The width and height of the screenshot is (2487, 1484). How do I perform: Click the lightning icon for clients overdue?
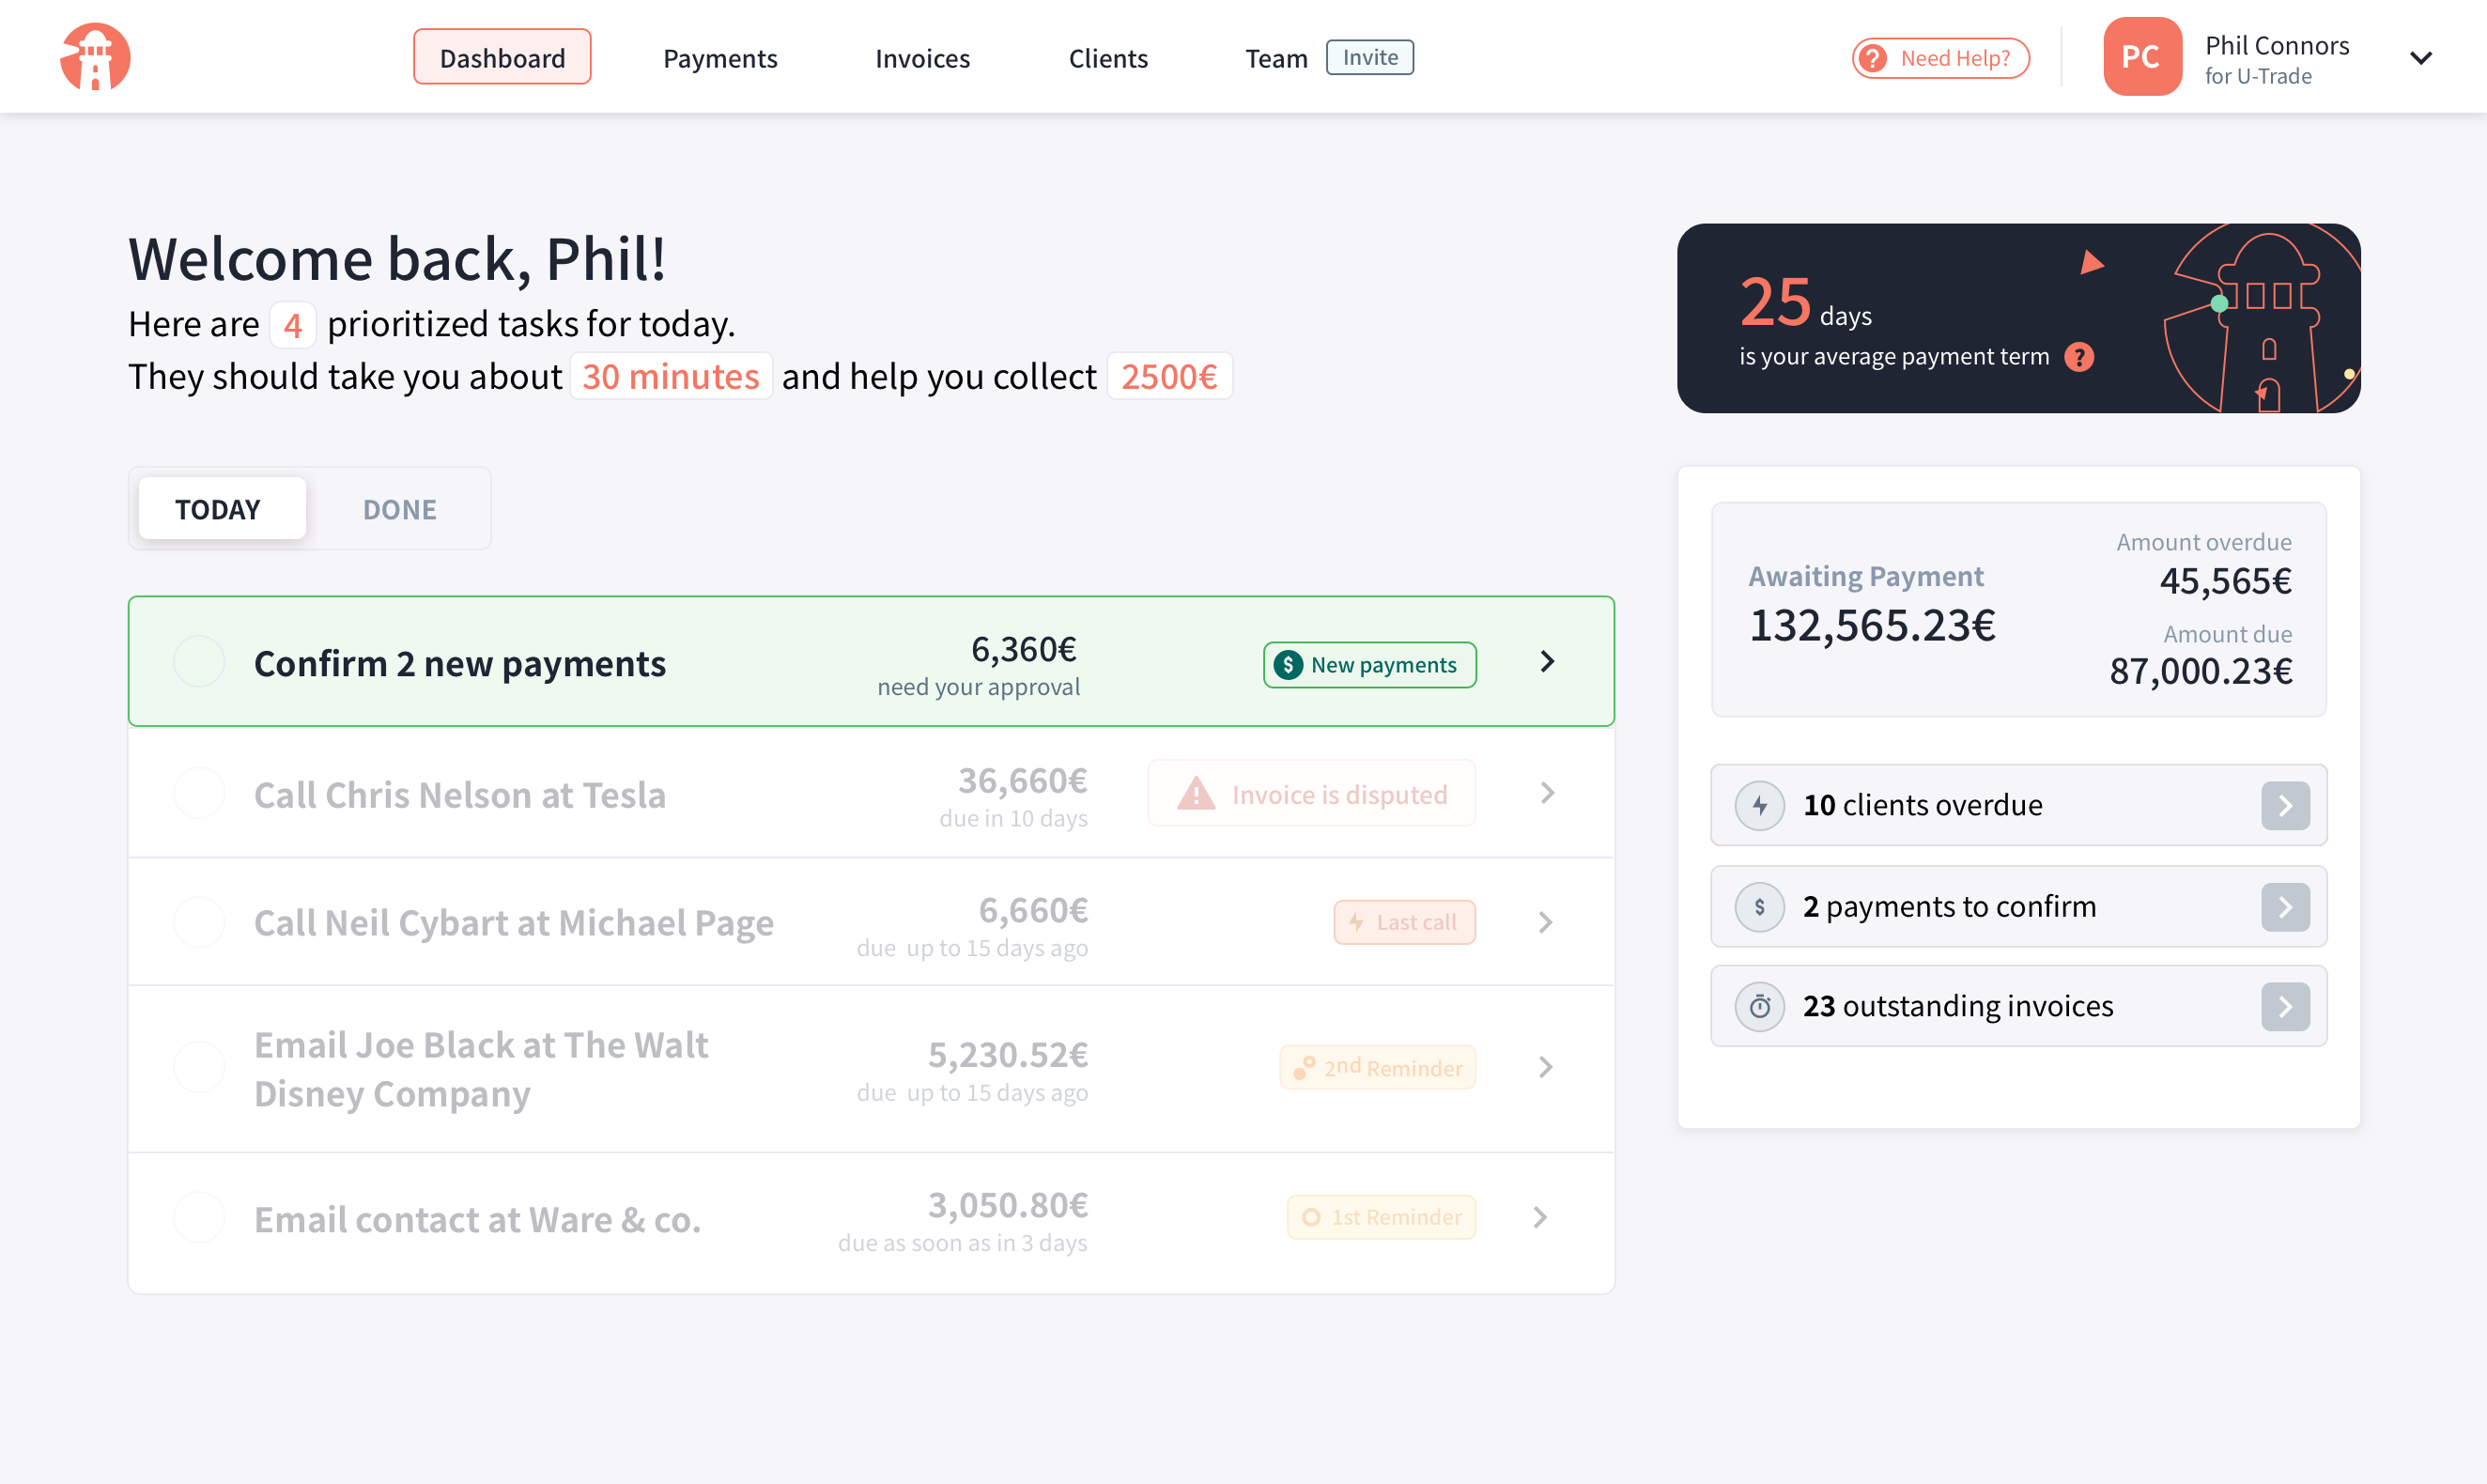coord(1759,806)
